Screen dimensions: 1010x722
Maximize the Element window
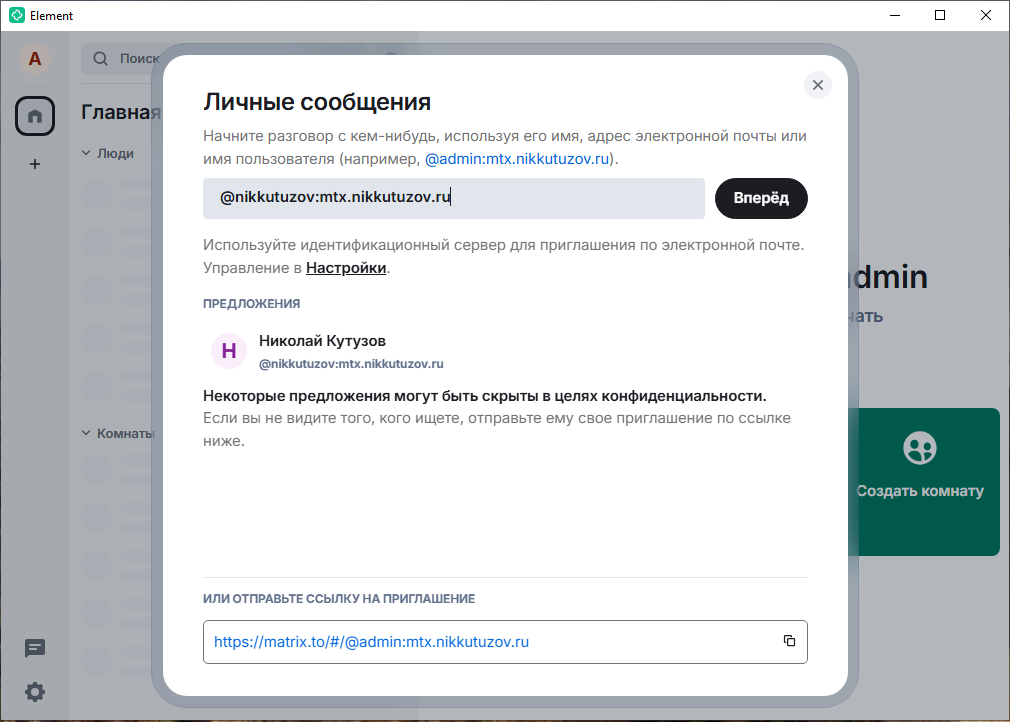click(940, 15)
